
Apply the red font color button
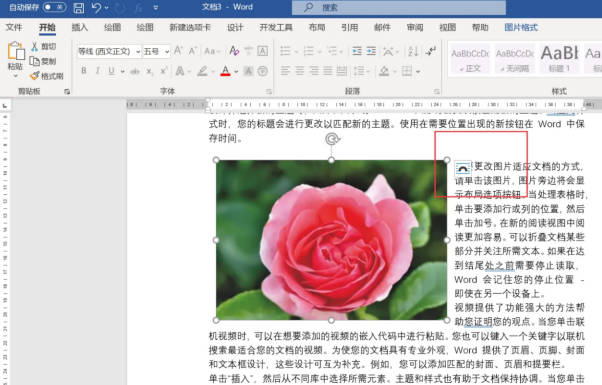click(x=225, y=71)
